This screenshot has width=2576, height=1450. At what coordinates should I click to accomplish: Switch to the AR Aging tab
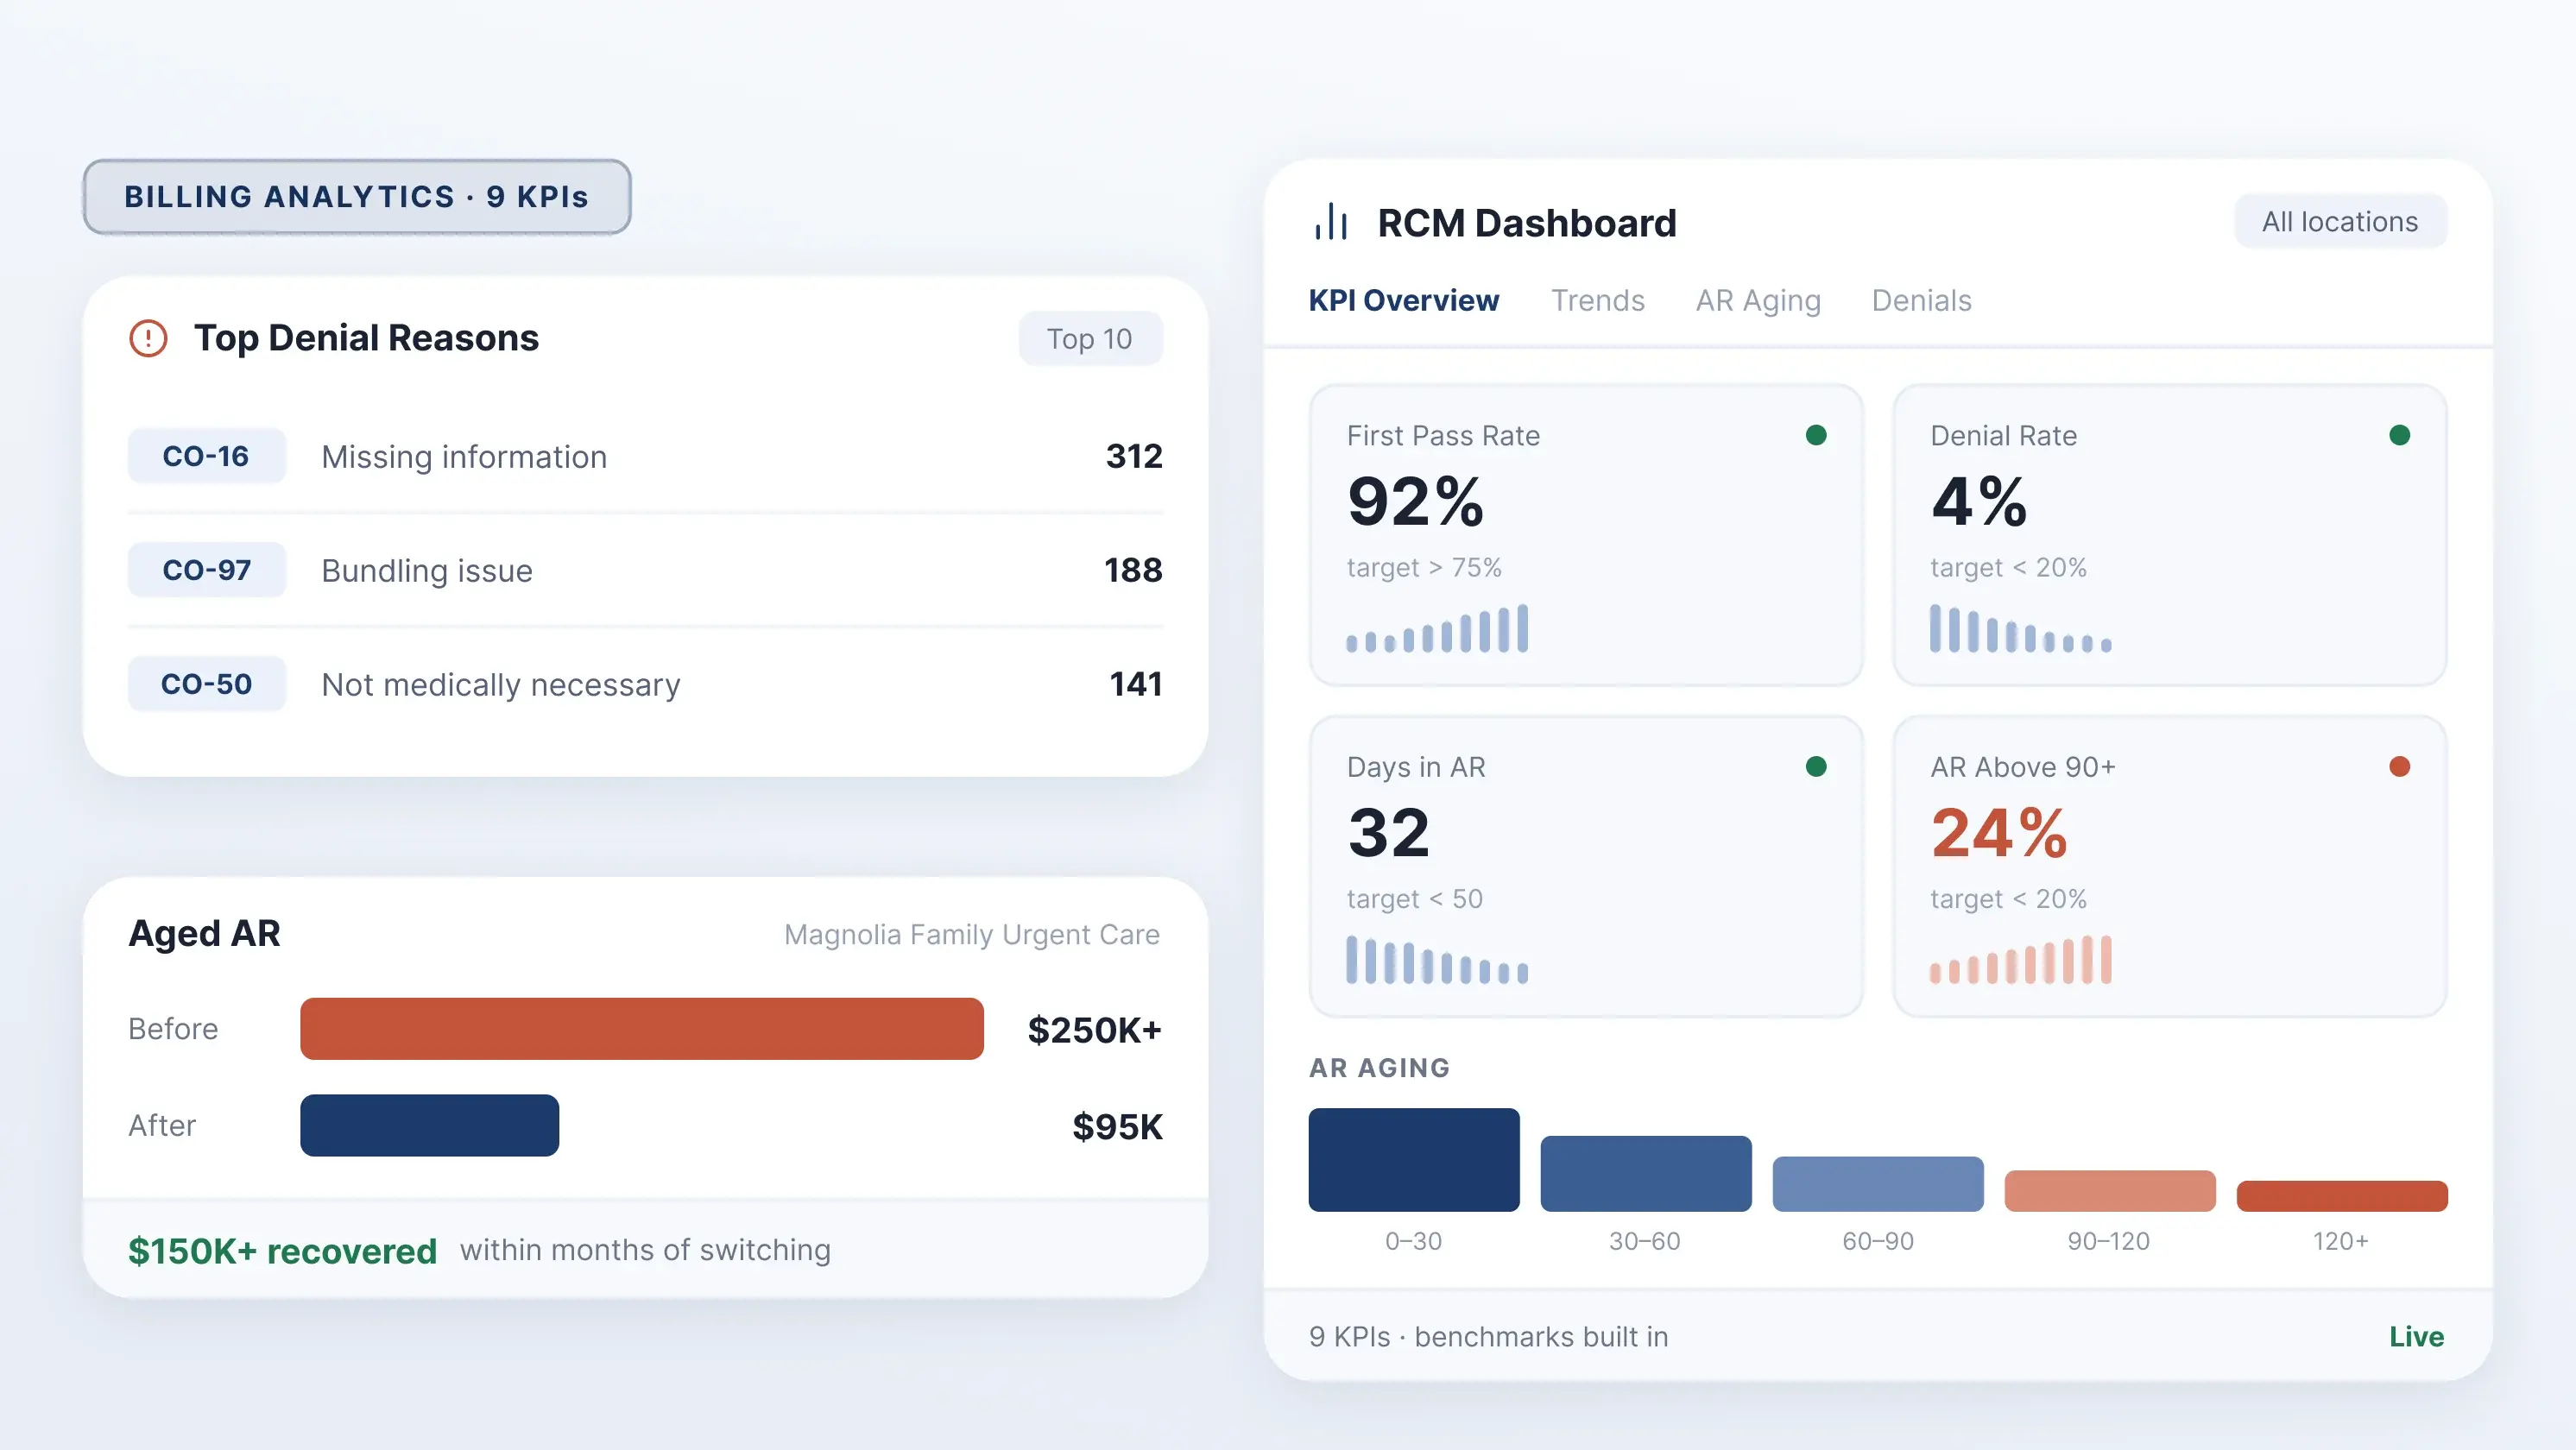click(x=1758, y=301)
